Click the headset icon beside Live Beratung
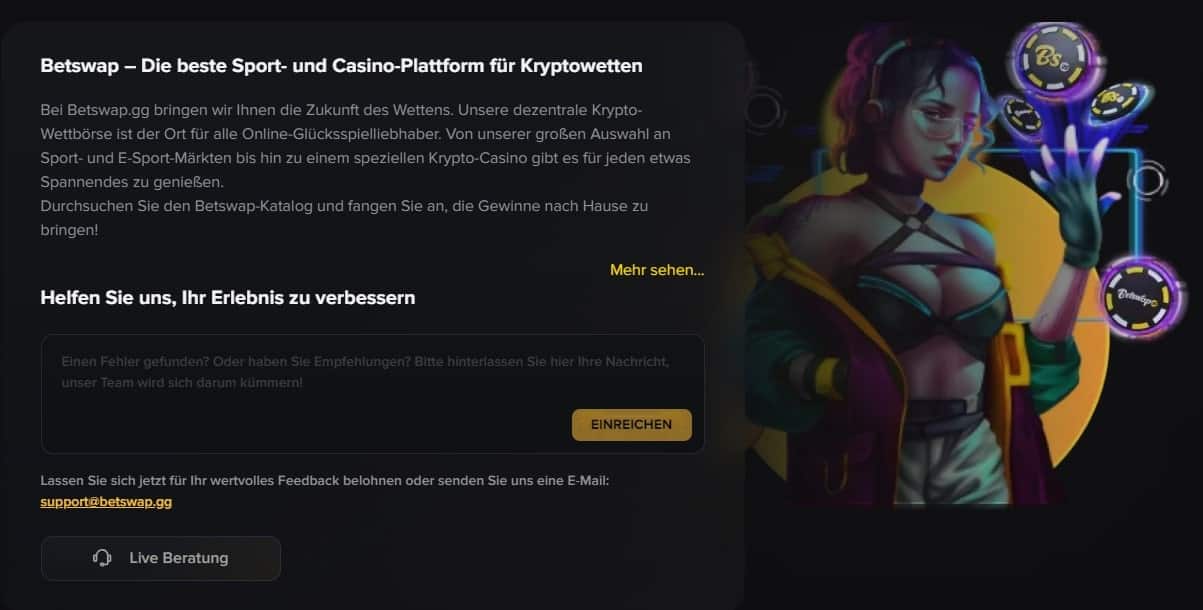 coord(102,558)
